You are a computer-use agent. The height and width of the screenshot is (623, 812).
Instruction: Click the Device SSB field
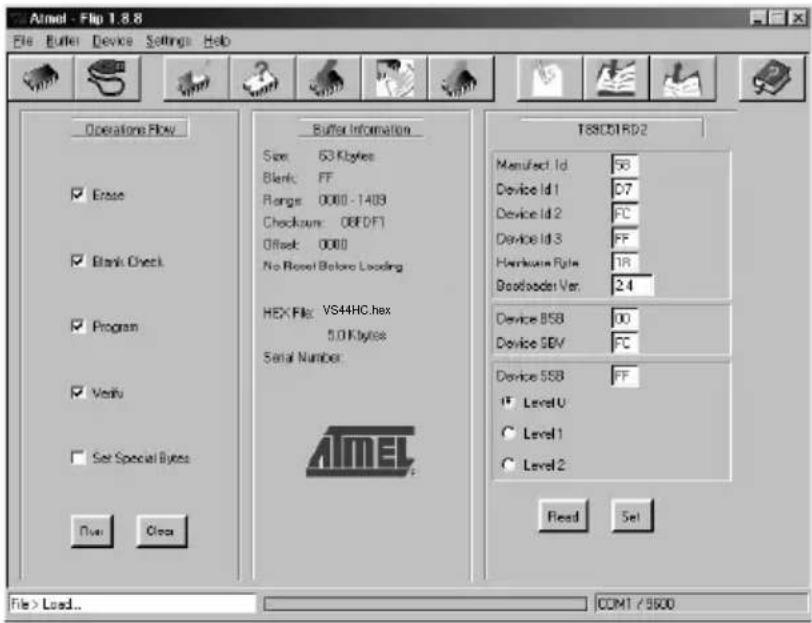click(625, 376)
